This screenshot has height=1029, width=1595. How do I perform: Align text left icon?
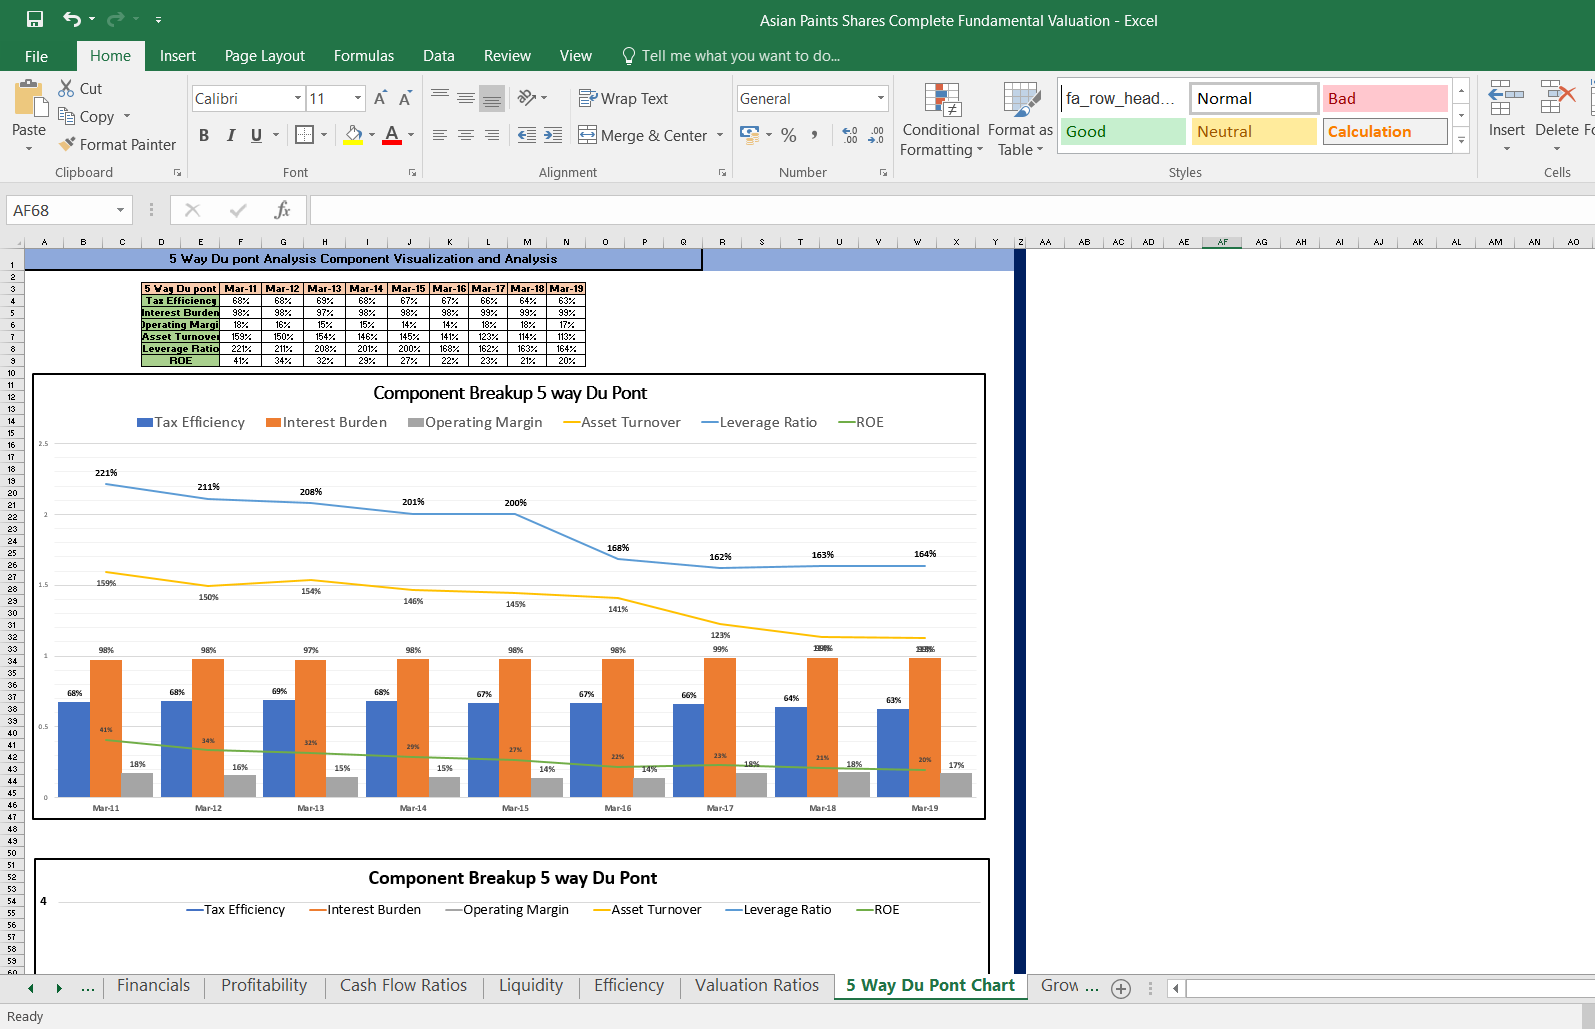(440, 135)
